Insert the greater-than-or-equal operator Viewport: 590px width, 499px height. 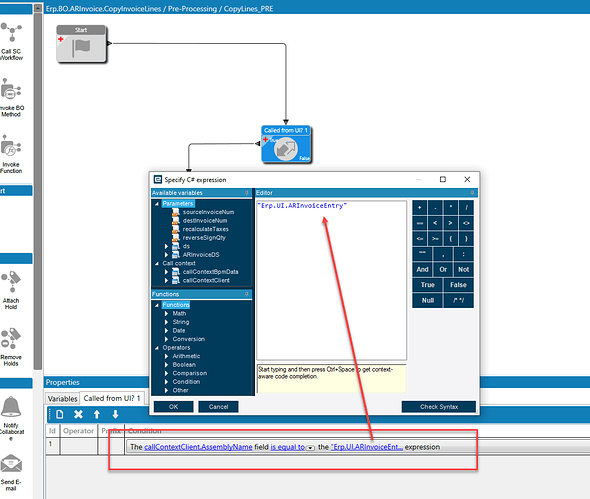[x=435, y=239]
